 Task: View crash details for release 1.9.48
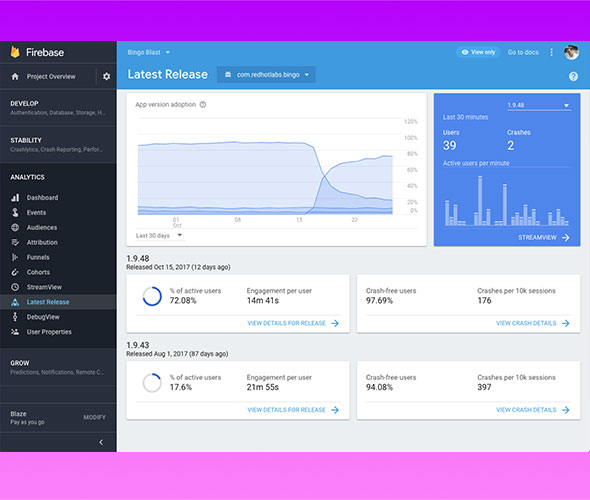533,323
